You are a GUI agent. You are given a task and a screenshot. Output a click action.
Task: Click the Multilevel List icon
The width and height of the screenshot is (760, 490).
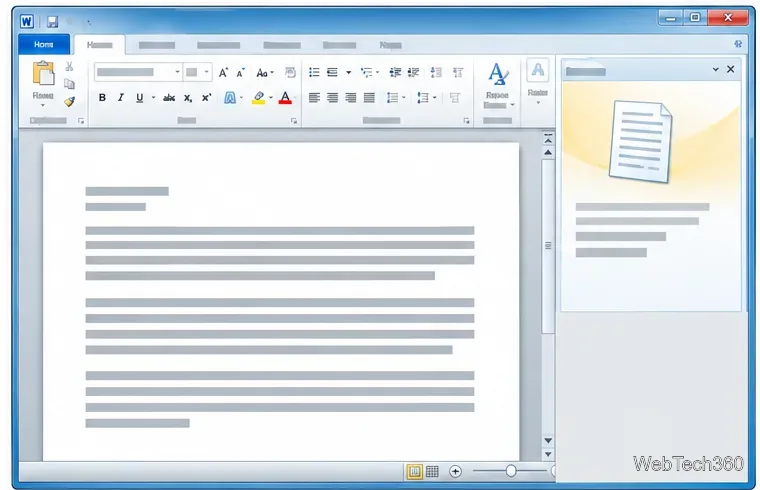tap(367, 72)
